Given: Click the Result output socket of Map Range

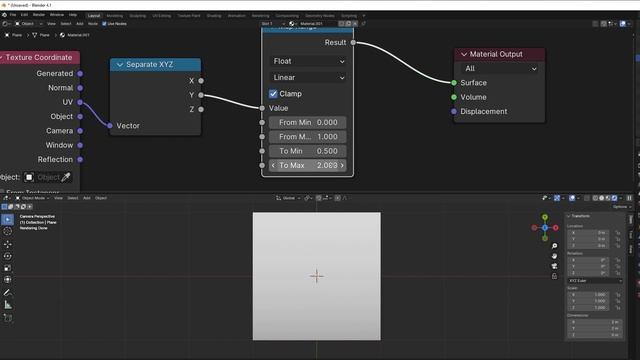Looking at the screenshot, I should (x=353, y=42).
